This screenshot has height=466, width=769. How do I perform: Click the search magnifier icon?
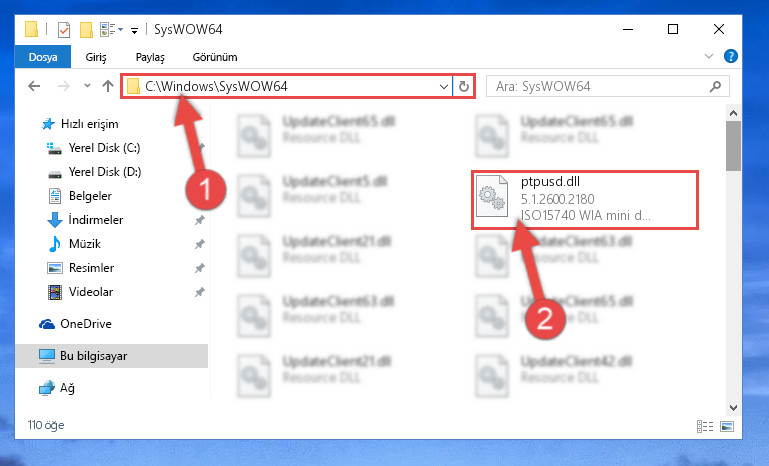tap(716, 87)
